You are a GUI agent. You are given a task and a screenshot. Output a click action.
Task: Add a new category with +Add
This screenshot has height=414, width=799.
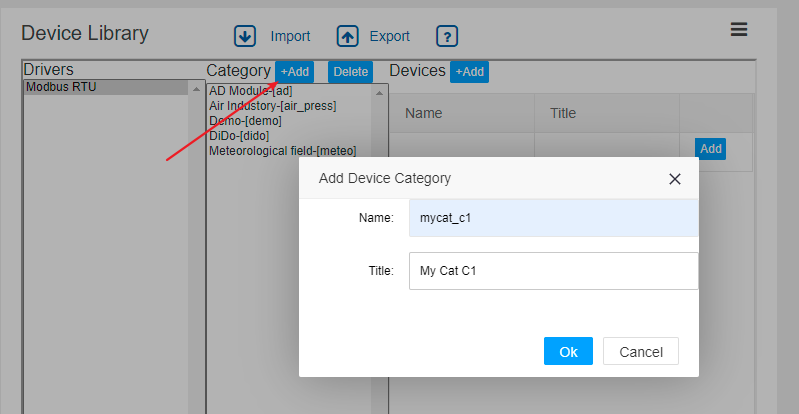(x=295, y=72)
